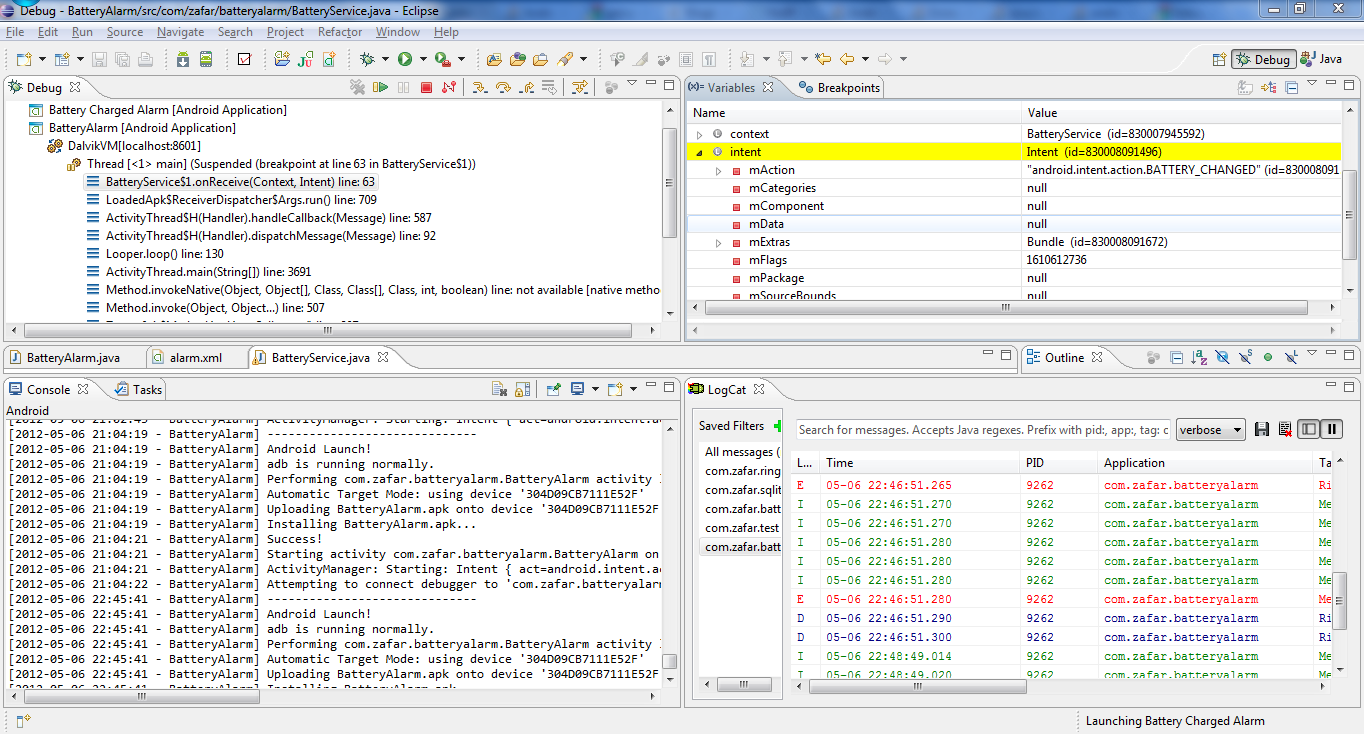Image resolution: width=1364 pixels, height=734 pixels.
Task: Click the Step Over debug icon
Action: 503,88
